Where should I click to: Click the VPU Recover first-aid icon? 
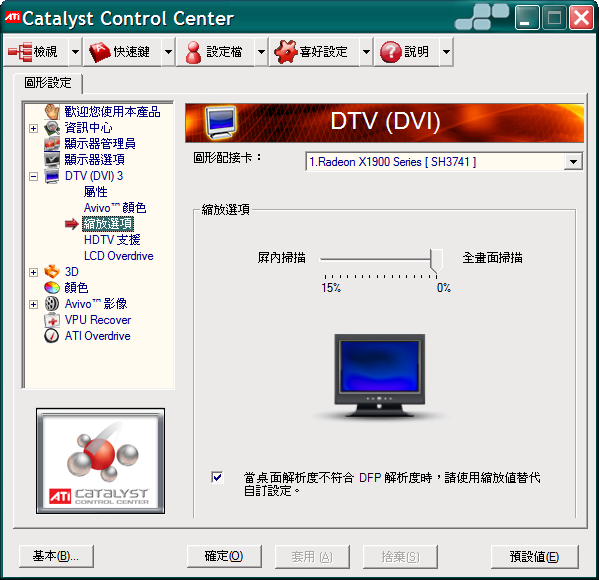(52, 320)
